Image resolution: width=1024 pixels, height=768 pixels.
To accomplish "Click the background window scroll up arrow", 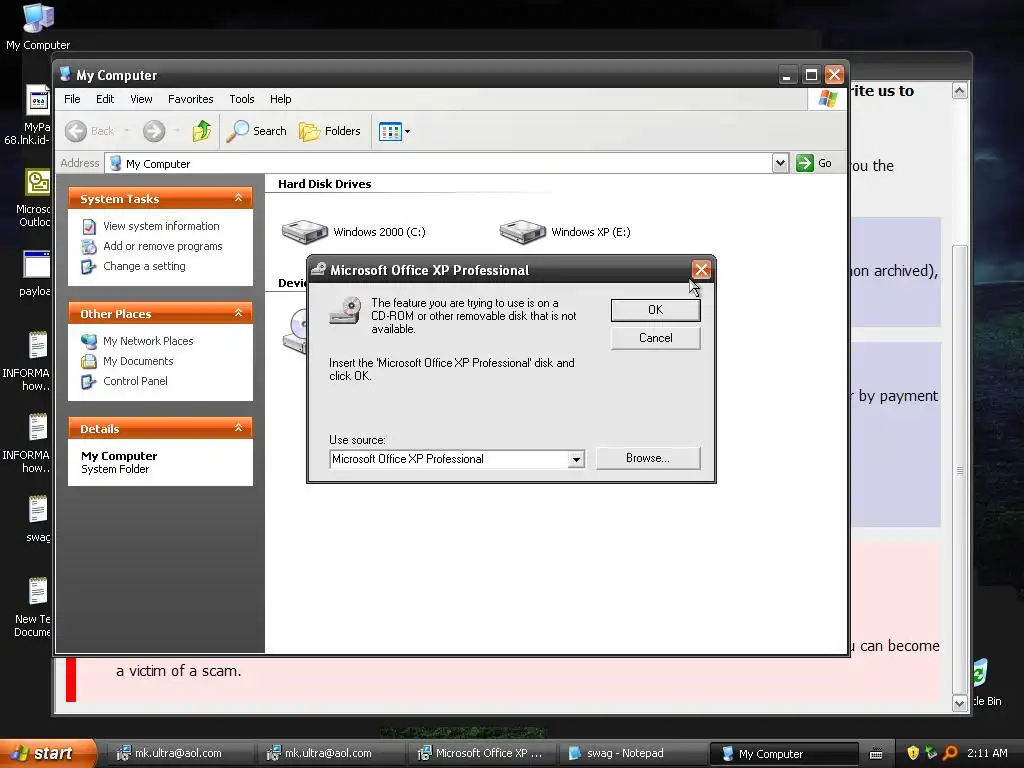I will (x=959, y=91).
